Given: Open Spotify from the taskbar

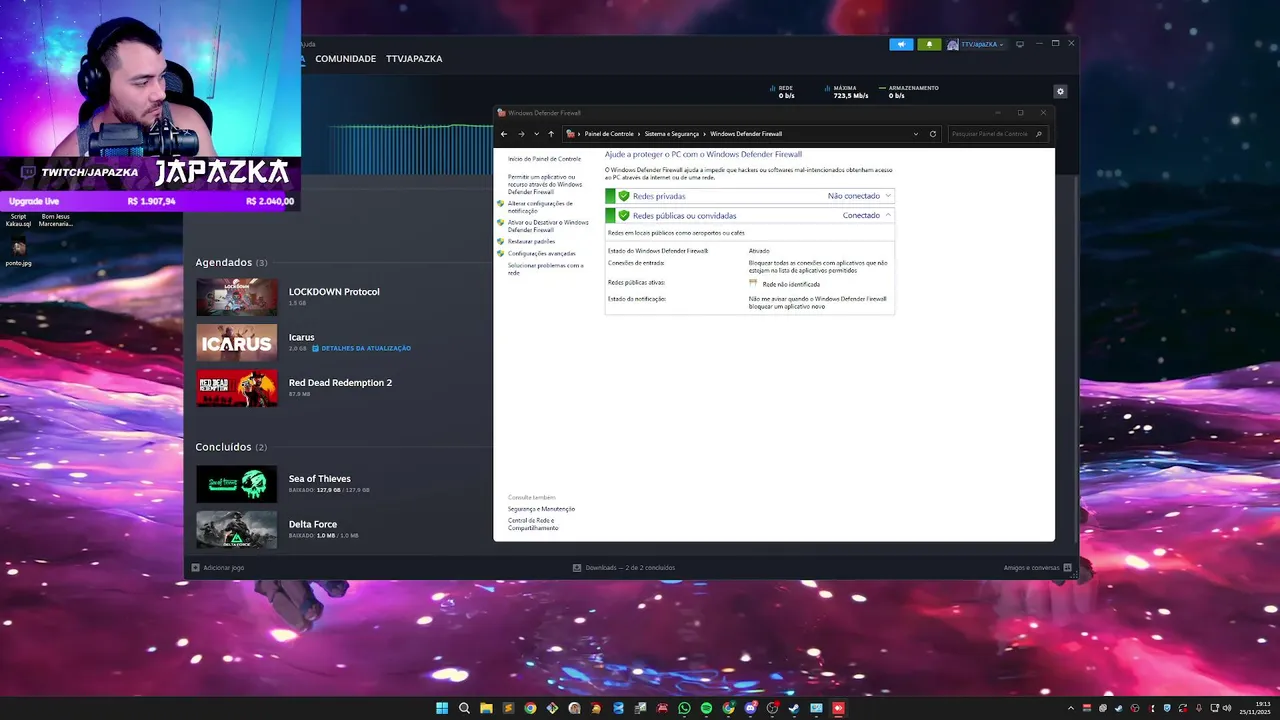Looking at the screenshot, I should tap(706, 708).
